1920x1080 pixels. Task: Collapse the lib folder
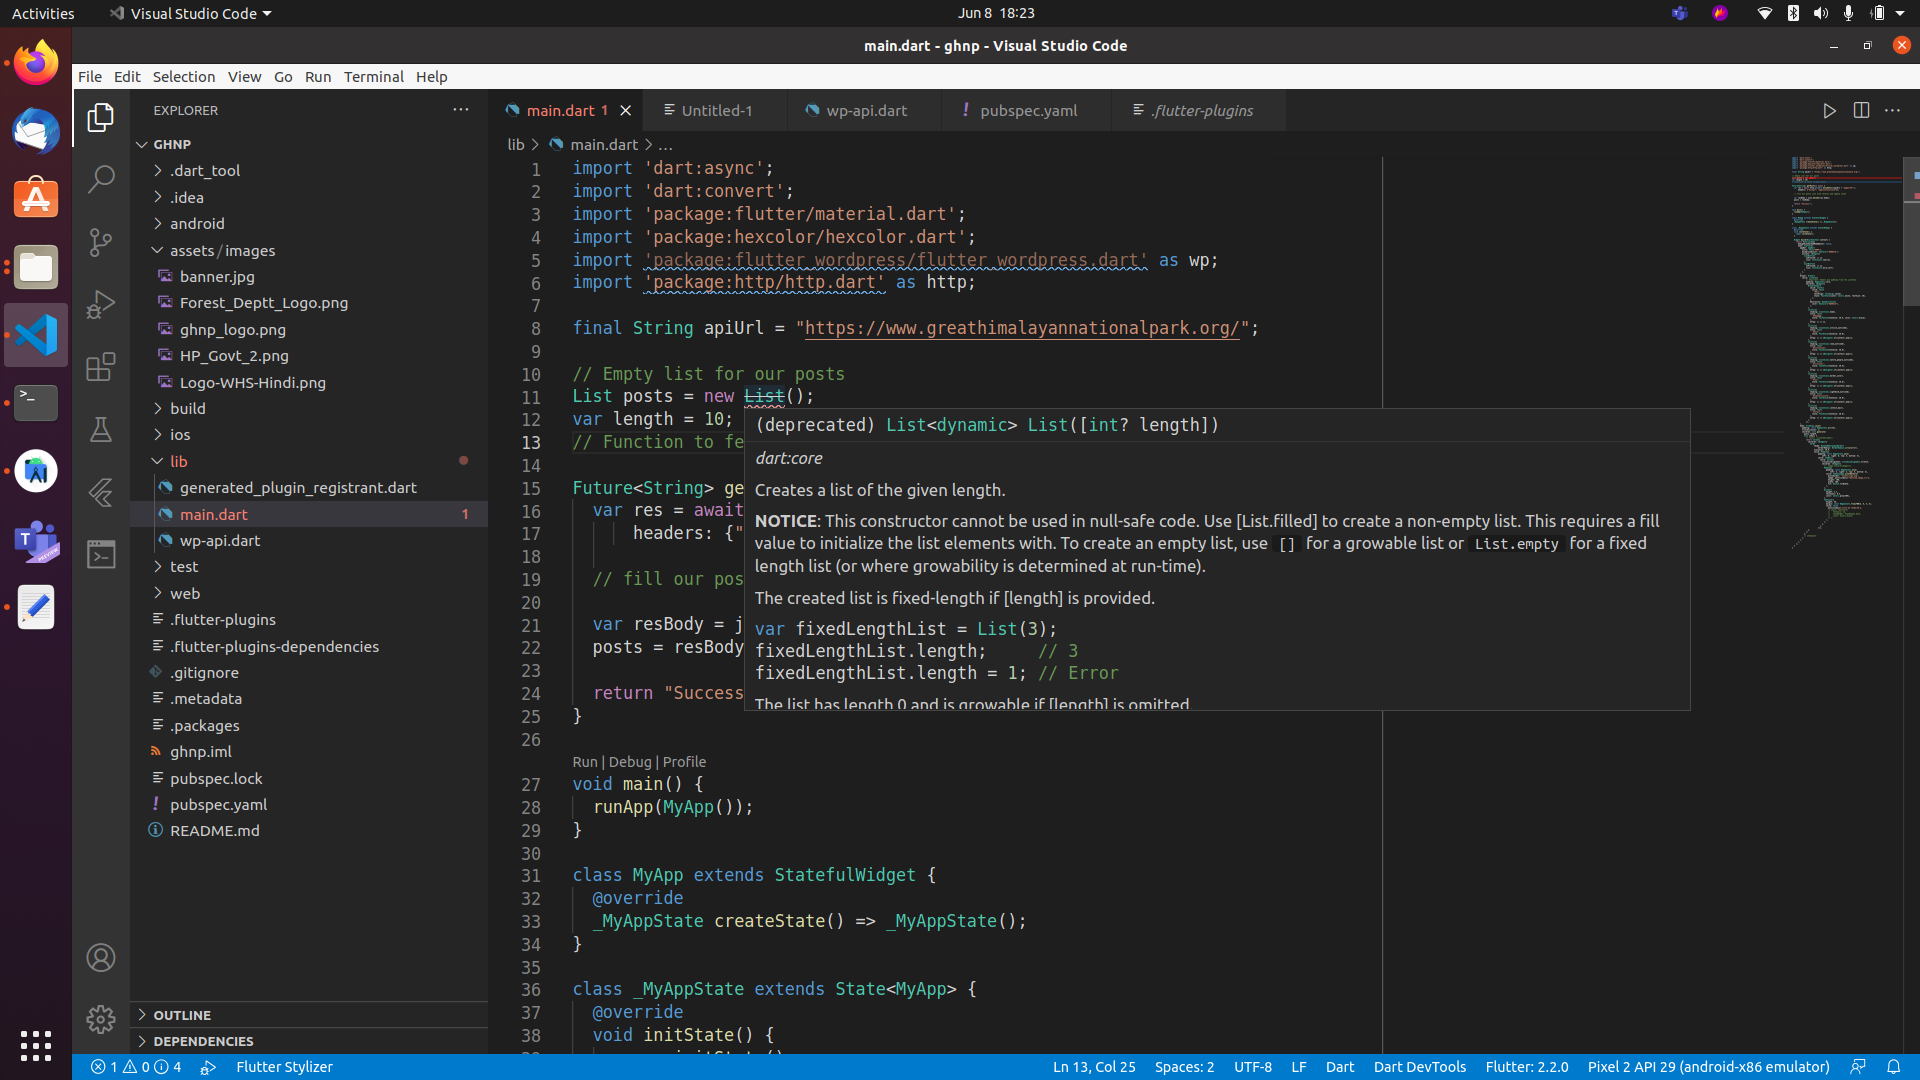(x=178, y=461)
